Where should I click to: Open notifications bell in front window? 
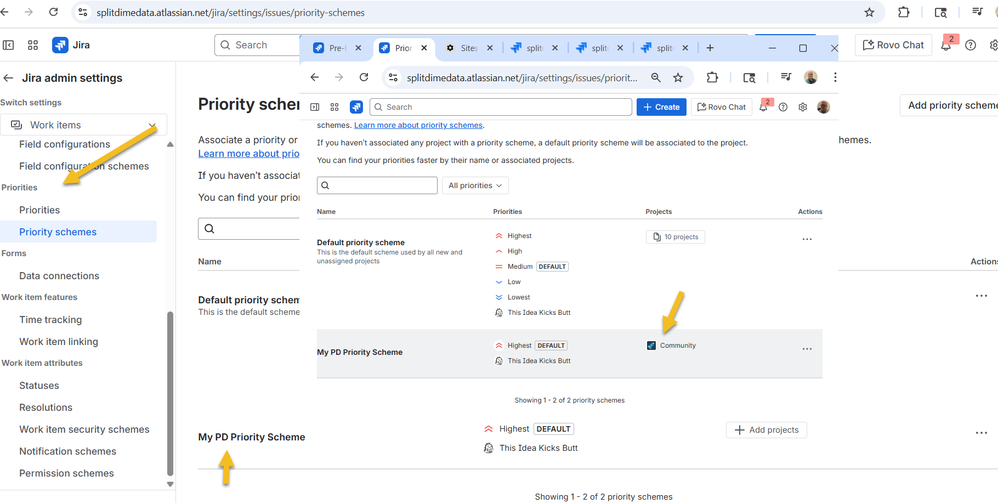click(764, 107)
